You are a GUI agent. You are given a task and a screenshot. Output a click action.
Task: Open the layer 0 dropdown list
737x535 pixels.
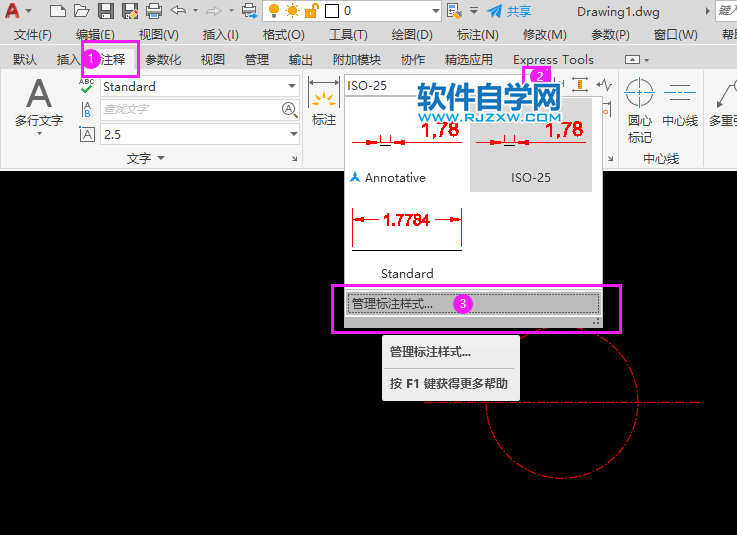click(x=436, y=11)
